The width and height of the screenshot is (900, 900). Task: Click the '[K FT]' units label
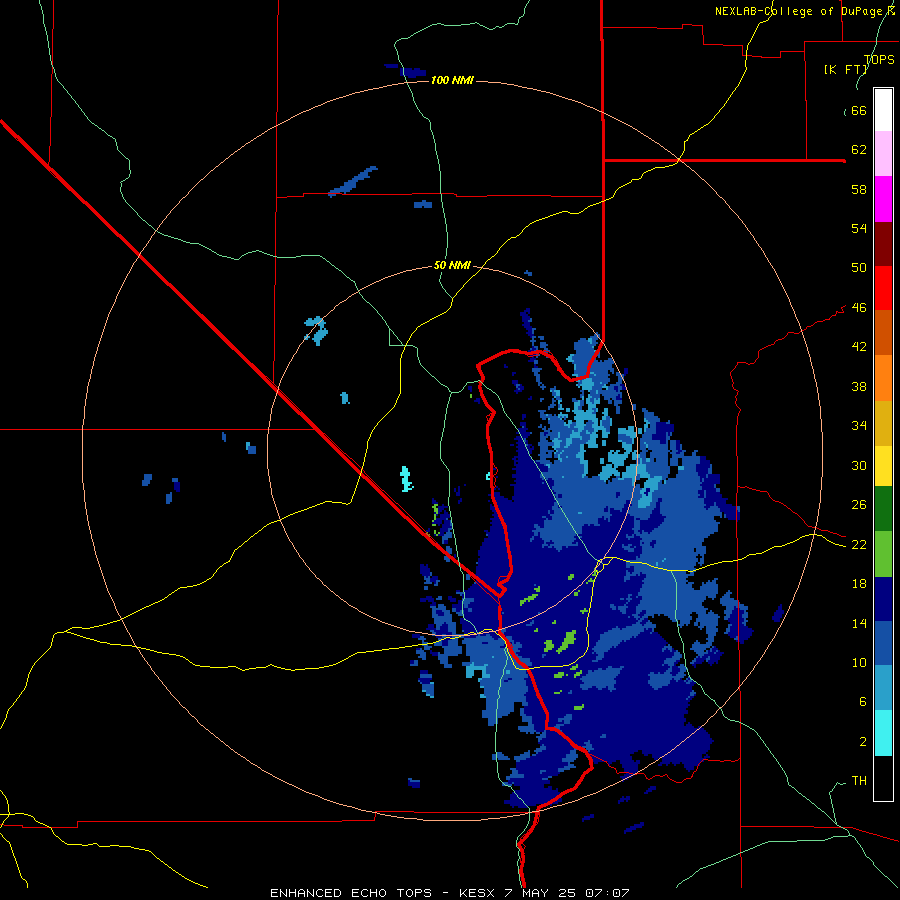point(845,69)
